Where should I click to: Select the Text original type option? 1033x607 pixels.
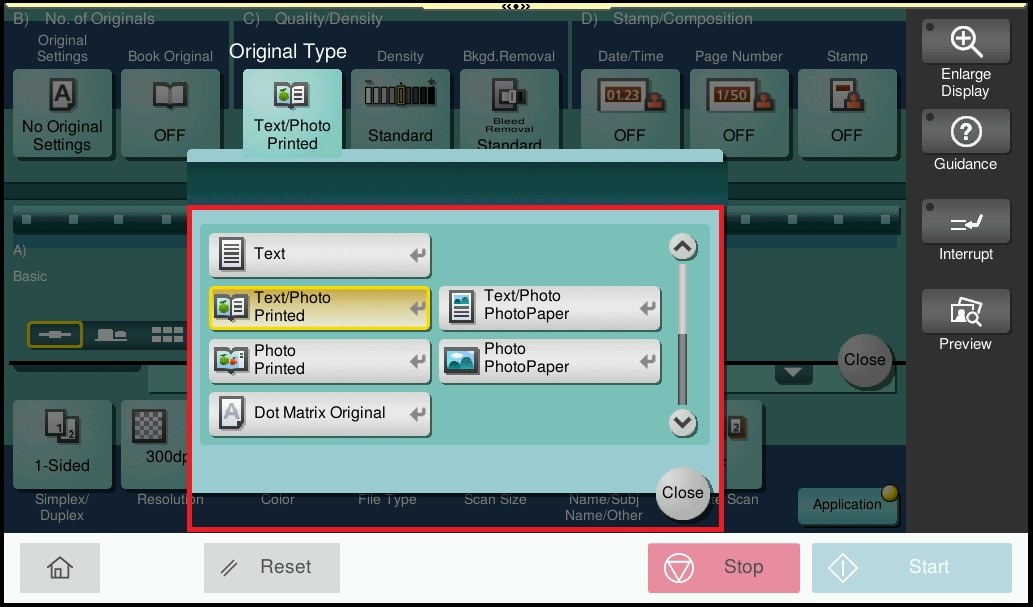pyautogui.click(x=319, y=255)
